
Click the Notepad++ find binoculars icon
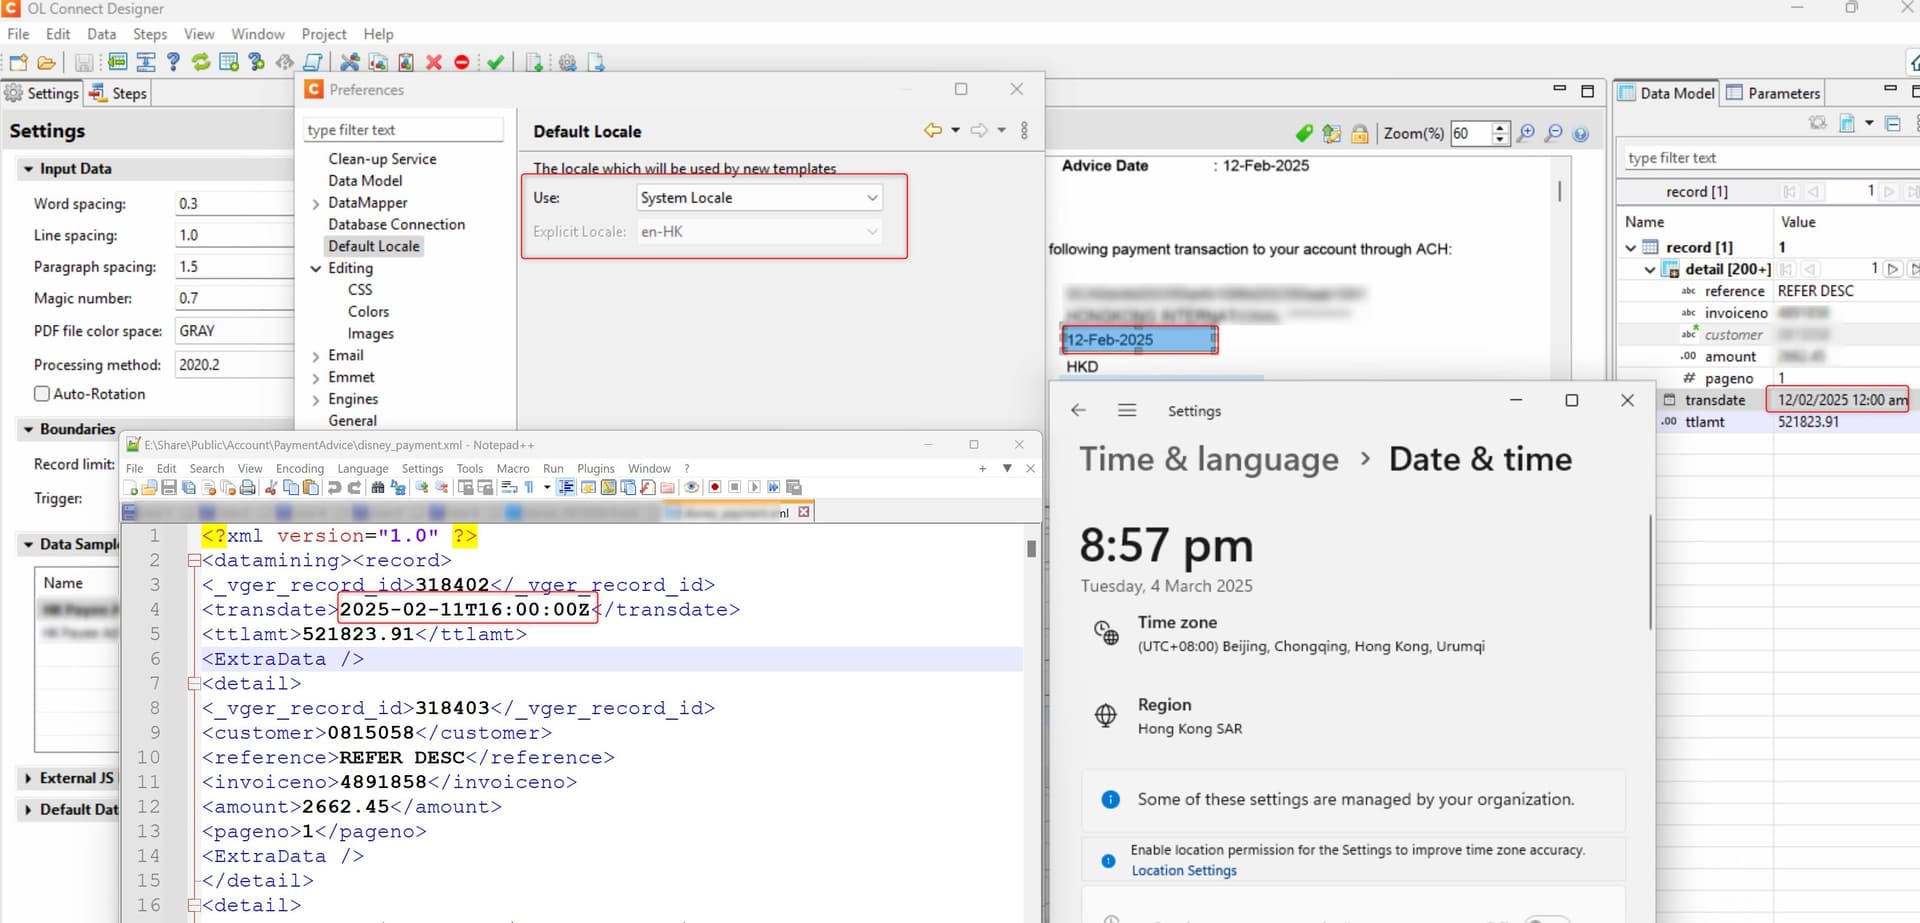pyautogui.click(x=378, y=487)
